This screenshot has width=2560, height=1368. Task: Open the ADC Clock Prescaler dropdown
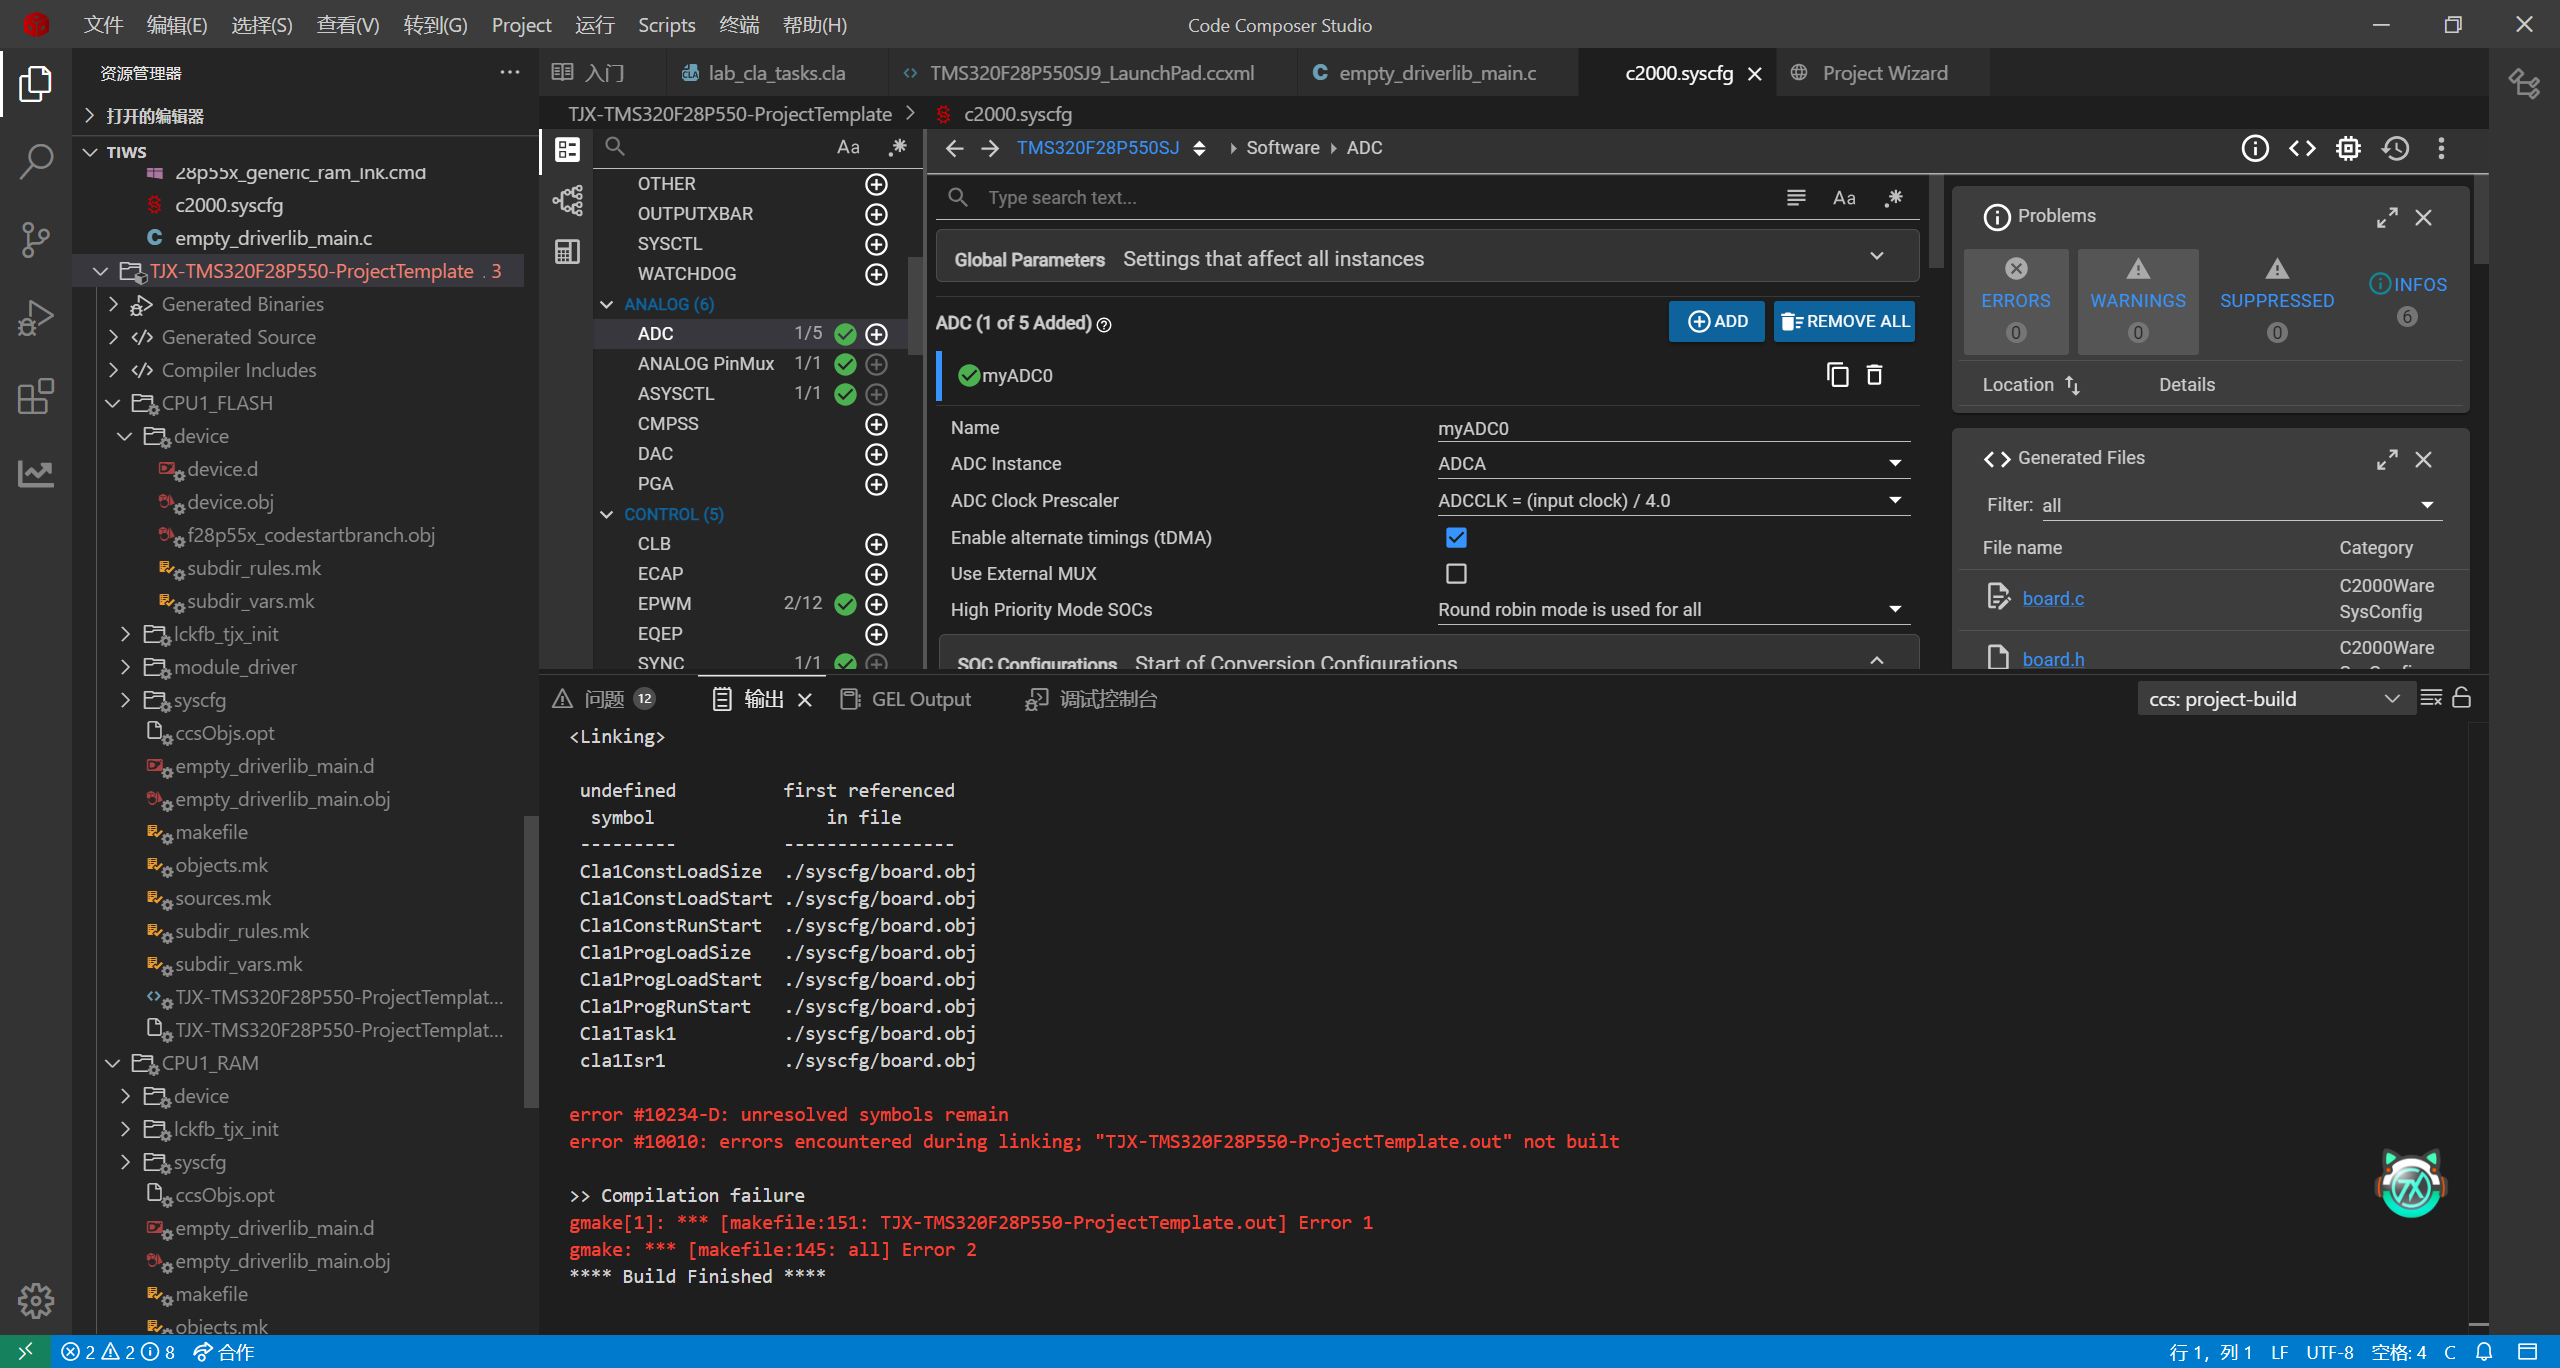pos(1672,501)
